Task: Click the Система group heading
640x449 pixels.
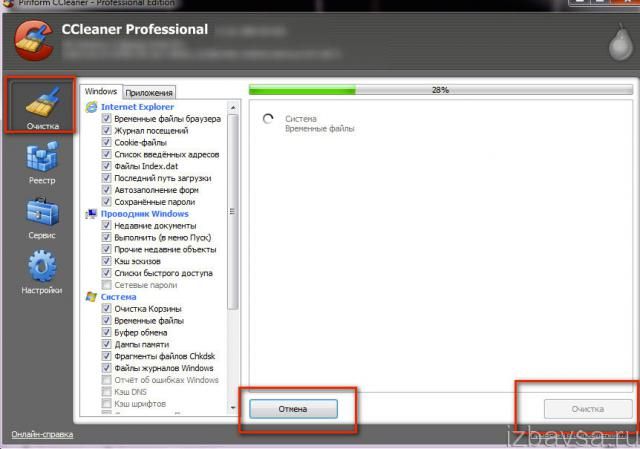Action: click(118, 297)
